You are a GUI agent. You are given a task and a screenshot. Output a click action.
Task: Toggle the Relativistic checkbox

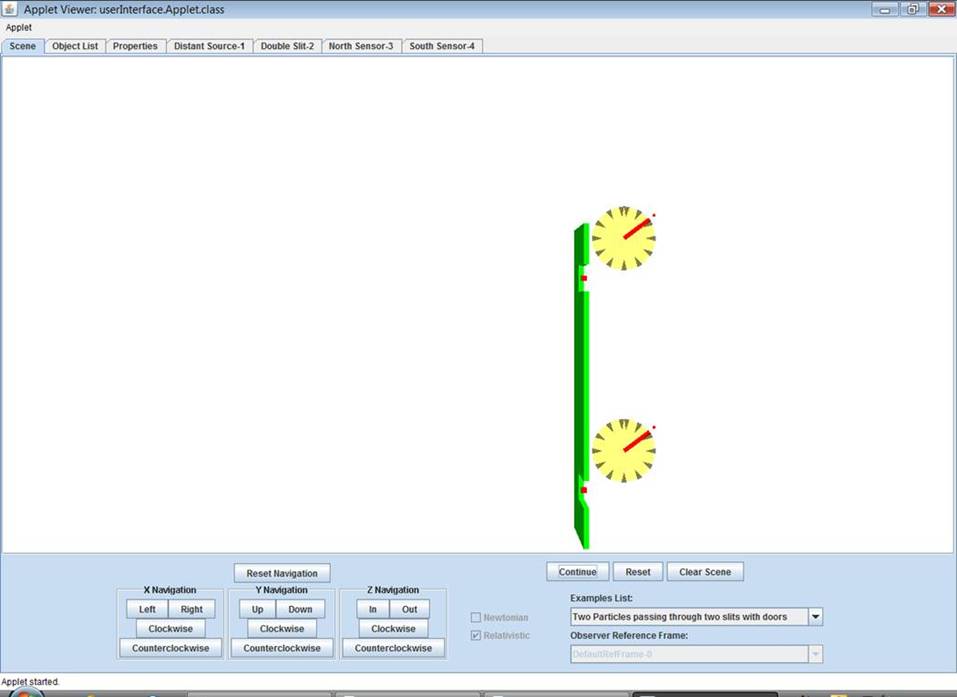pyautogui.click(x=476, y=636)
